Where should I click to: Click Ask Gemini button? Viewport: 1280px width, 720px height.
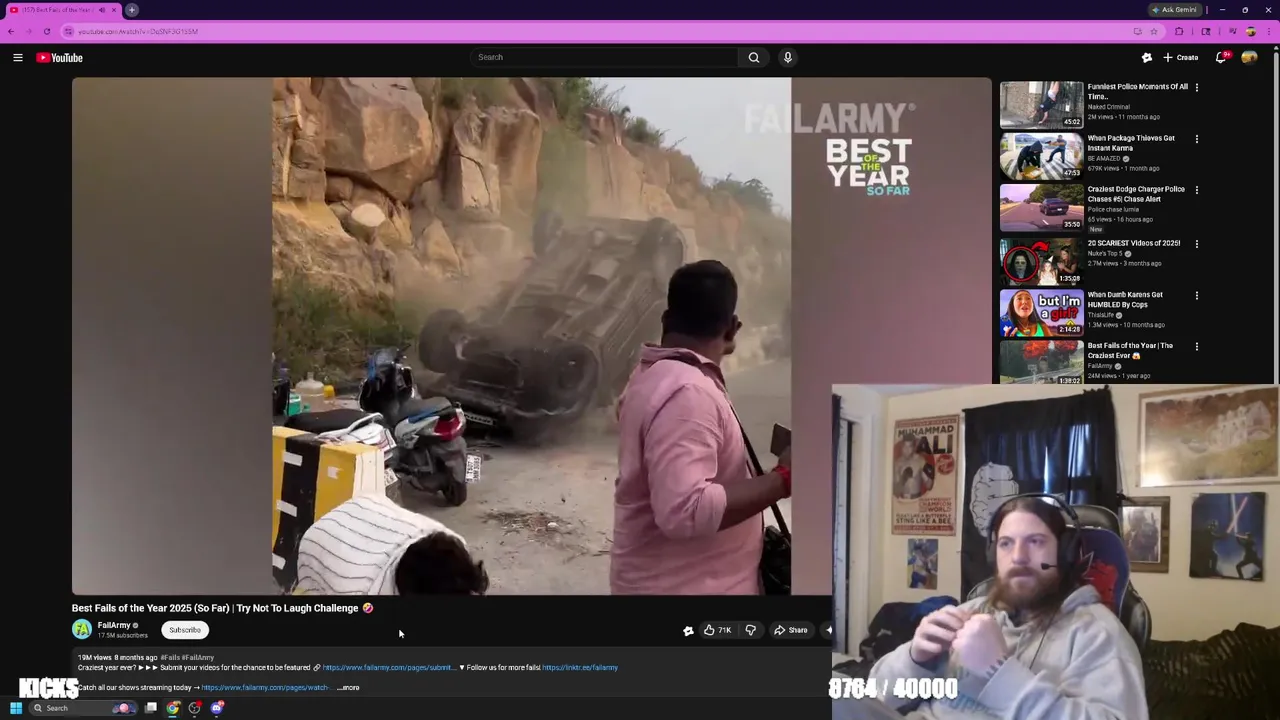click(x=1174, y=10)
